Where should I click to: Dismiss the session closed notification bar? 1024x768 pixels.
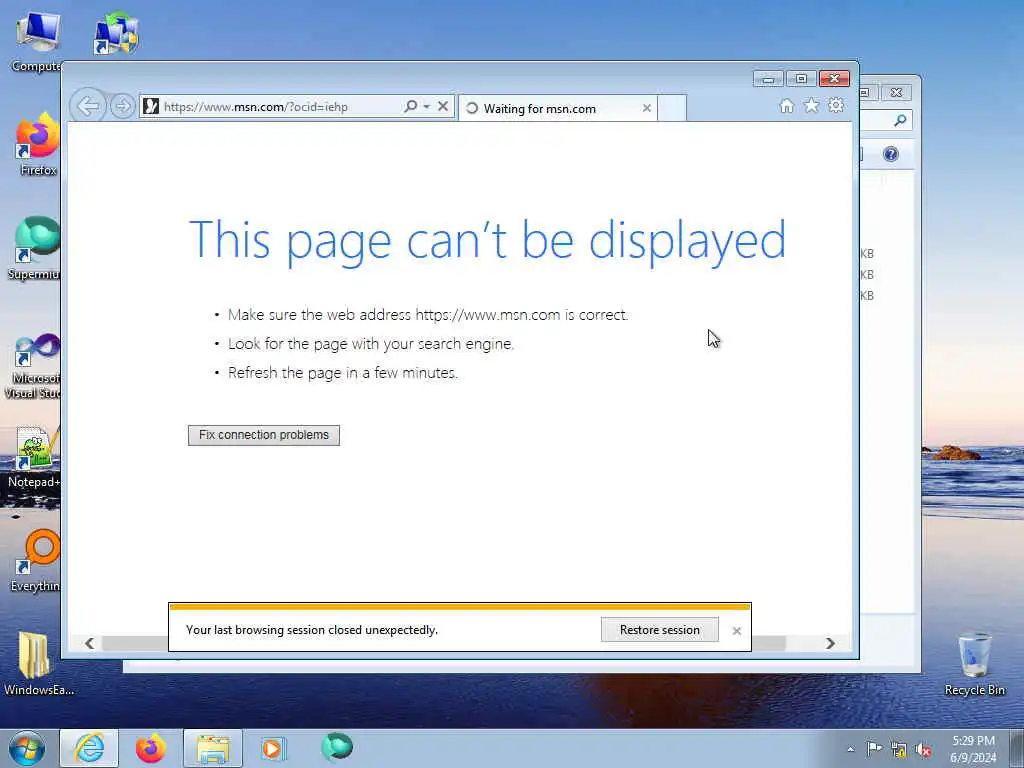pyautogui.click(x=737, y=631)
